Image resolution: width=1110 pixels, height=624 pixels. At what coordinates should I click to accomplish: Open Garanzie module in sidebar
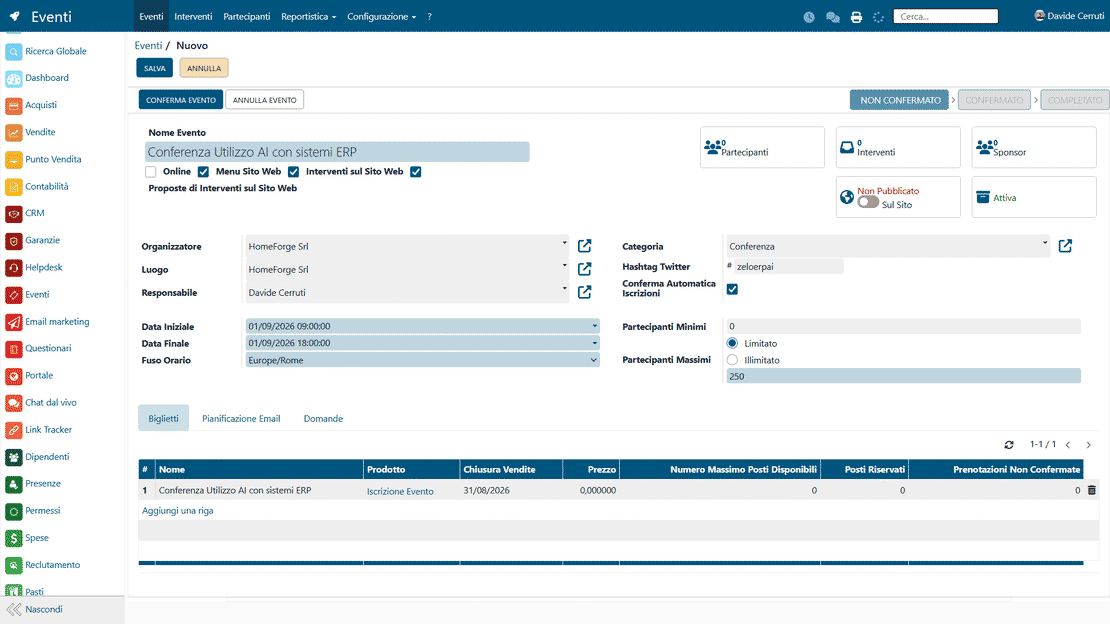pyautogui.click(x=33, y=240)
